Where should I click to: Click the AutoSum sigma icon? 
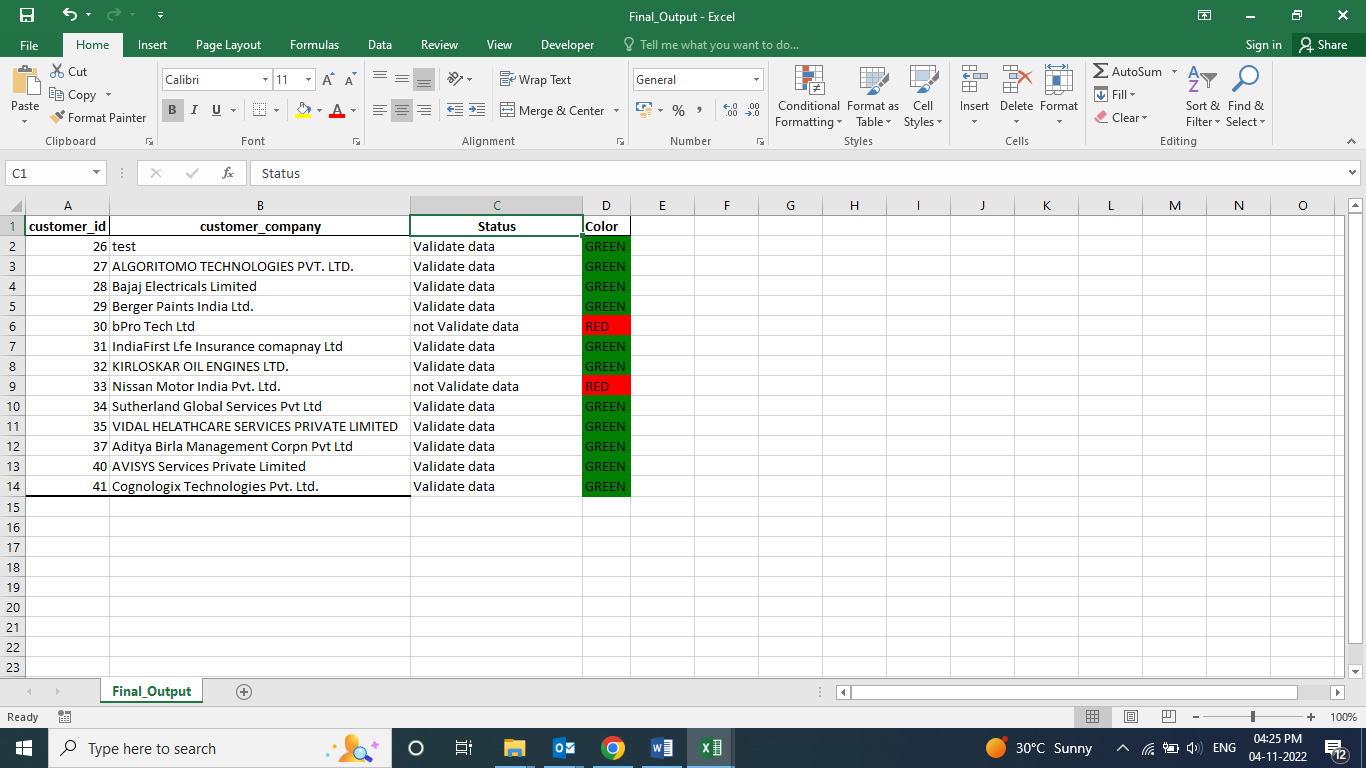[x=1100, y=72]
